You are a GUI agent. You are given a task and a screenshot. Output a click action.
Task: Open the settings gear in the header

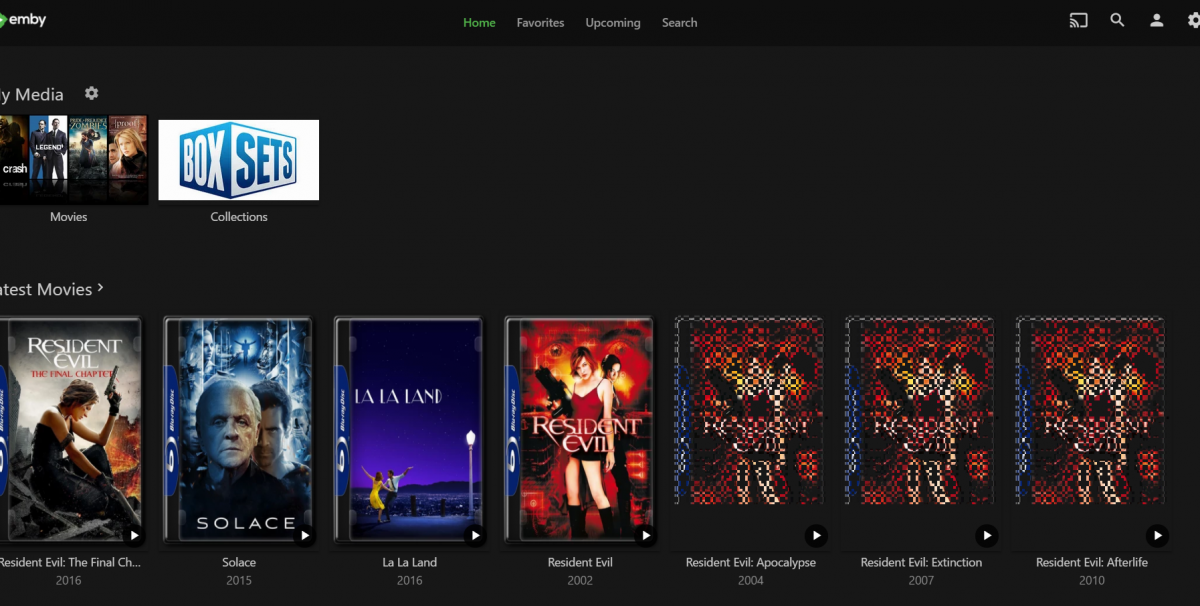[x=1194, y=20]
